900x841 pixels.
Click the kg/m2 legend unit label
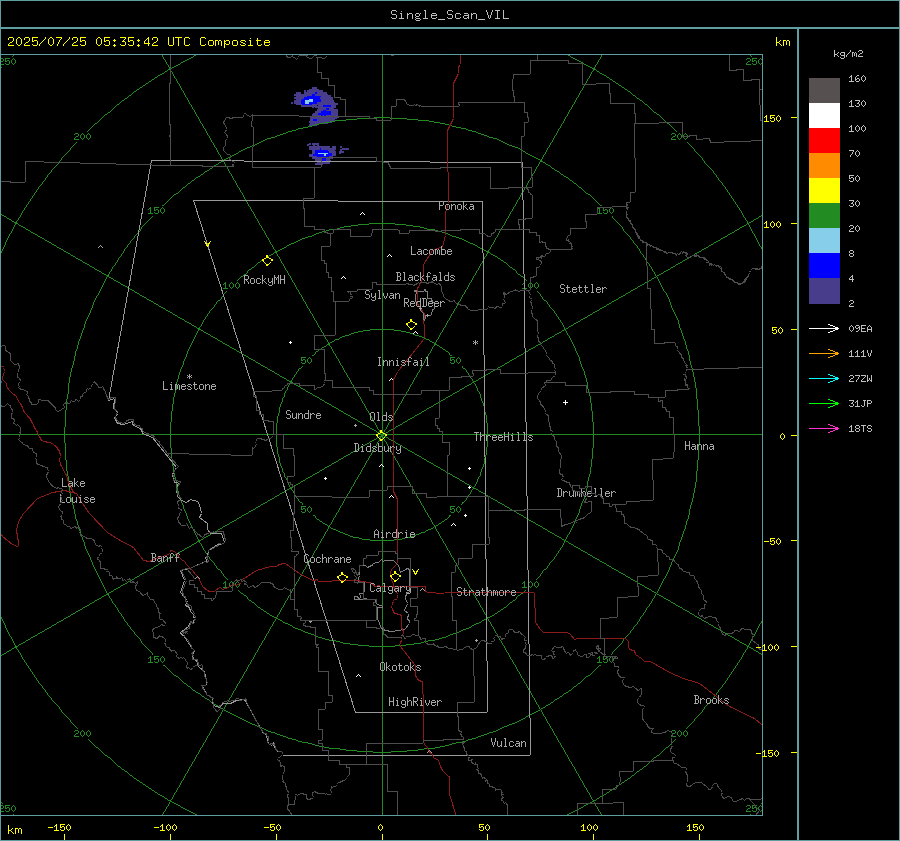point(848,54)
